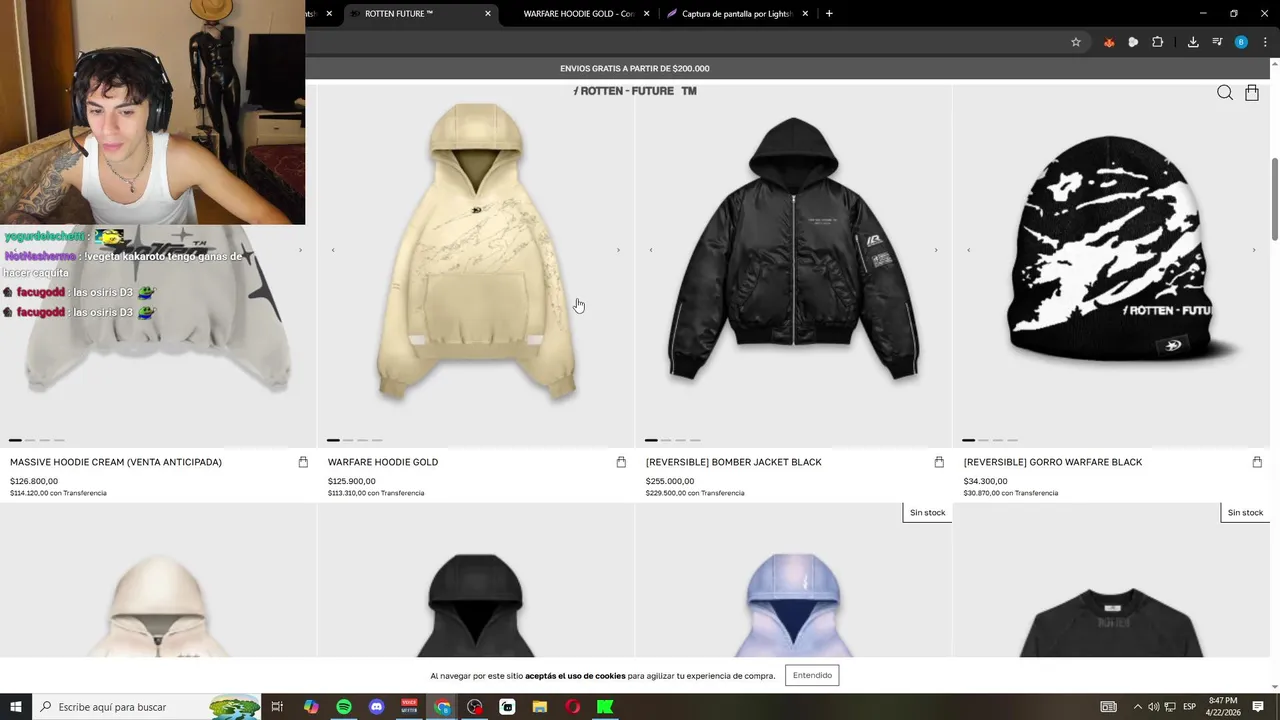Previous image arrow on Warfare Hoodie Gold
This screenshot has height=720, width=1280.
click(x=333, y=250)
